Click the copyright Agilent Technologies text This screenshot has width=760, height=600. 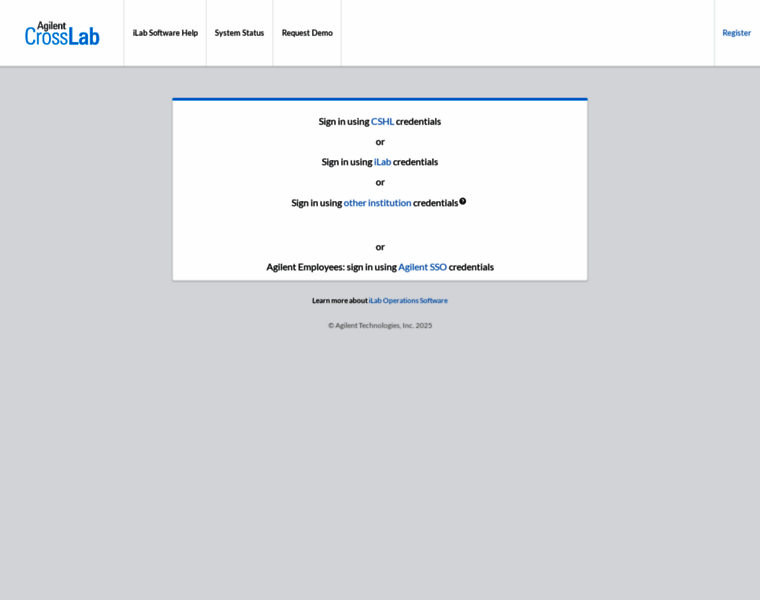[x=380, y=326]
